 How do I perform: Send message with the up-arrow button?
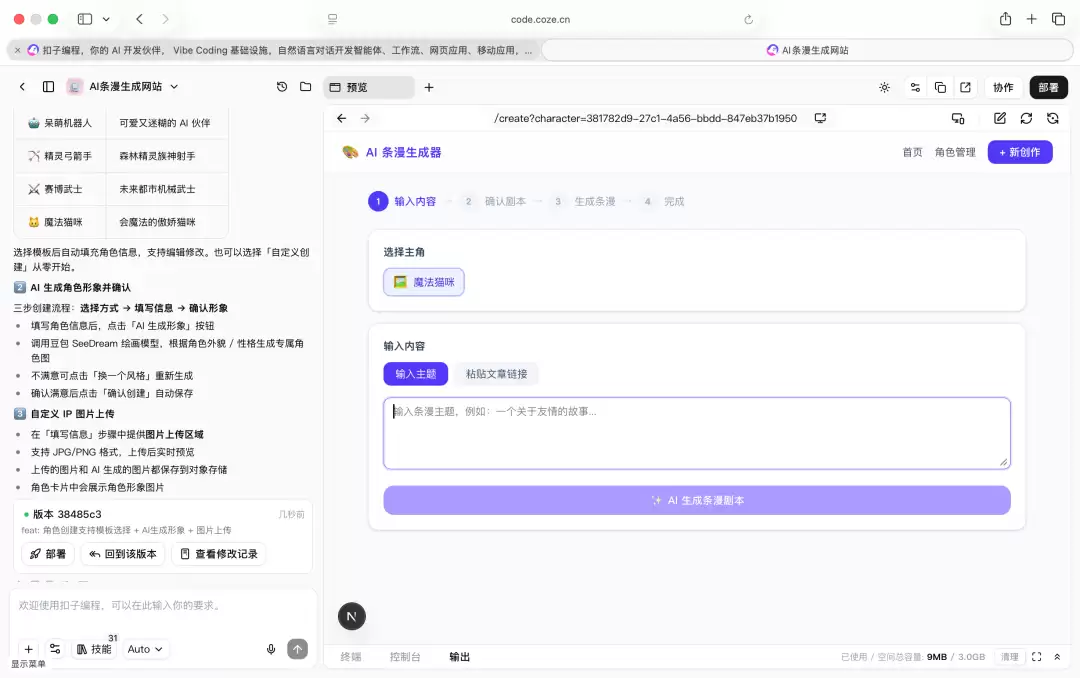tap(298, 649)
